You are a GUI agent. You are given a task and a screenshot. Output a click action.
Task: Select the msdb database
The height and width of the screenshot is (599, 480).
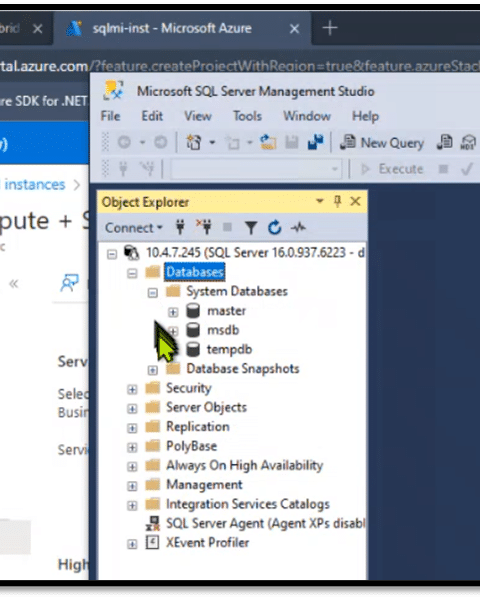point(223,330)
